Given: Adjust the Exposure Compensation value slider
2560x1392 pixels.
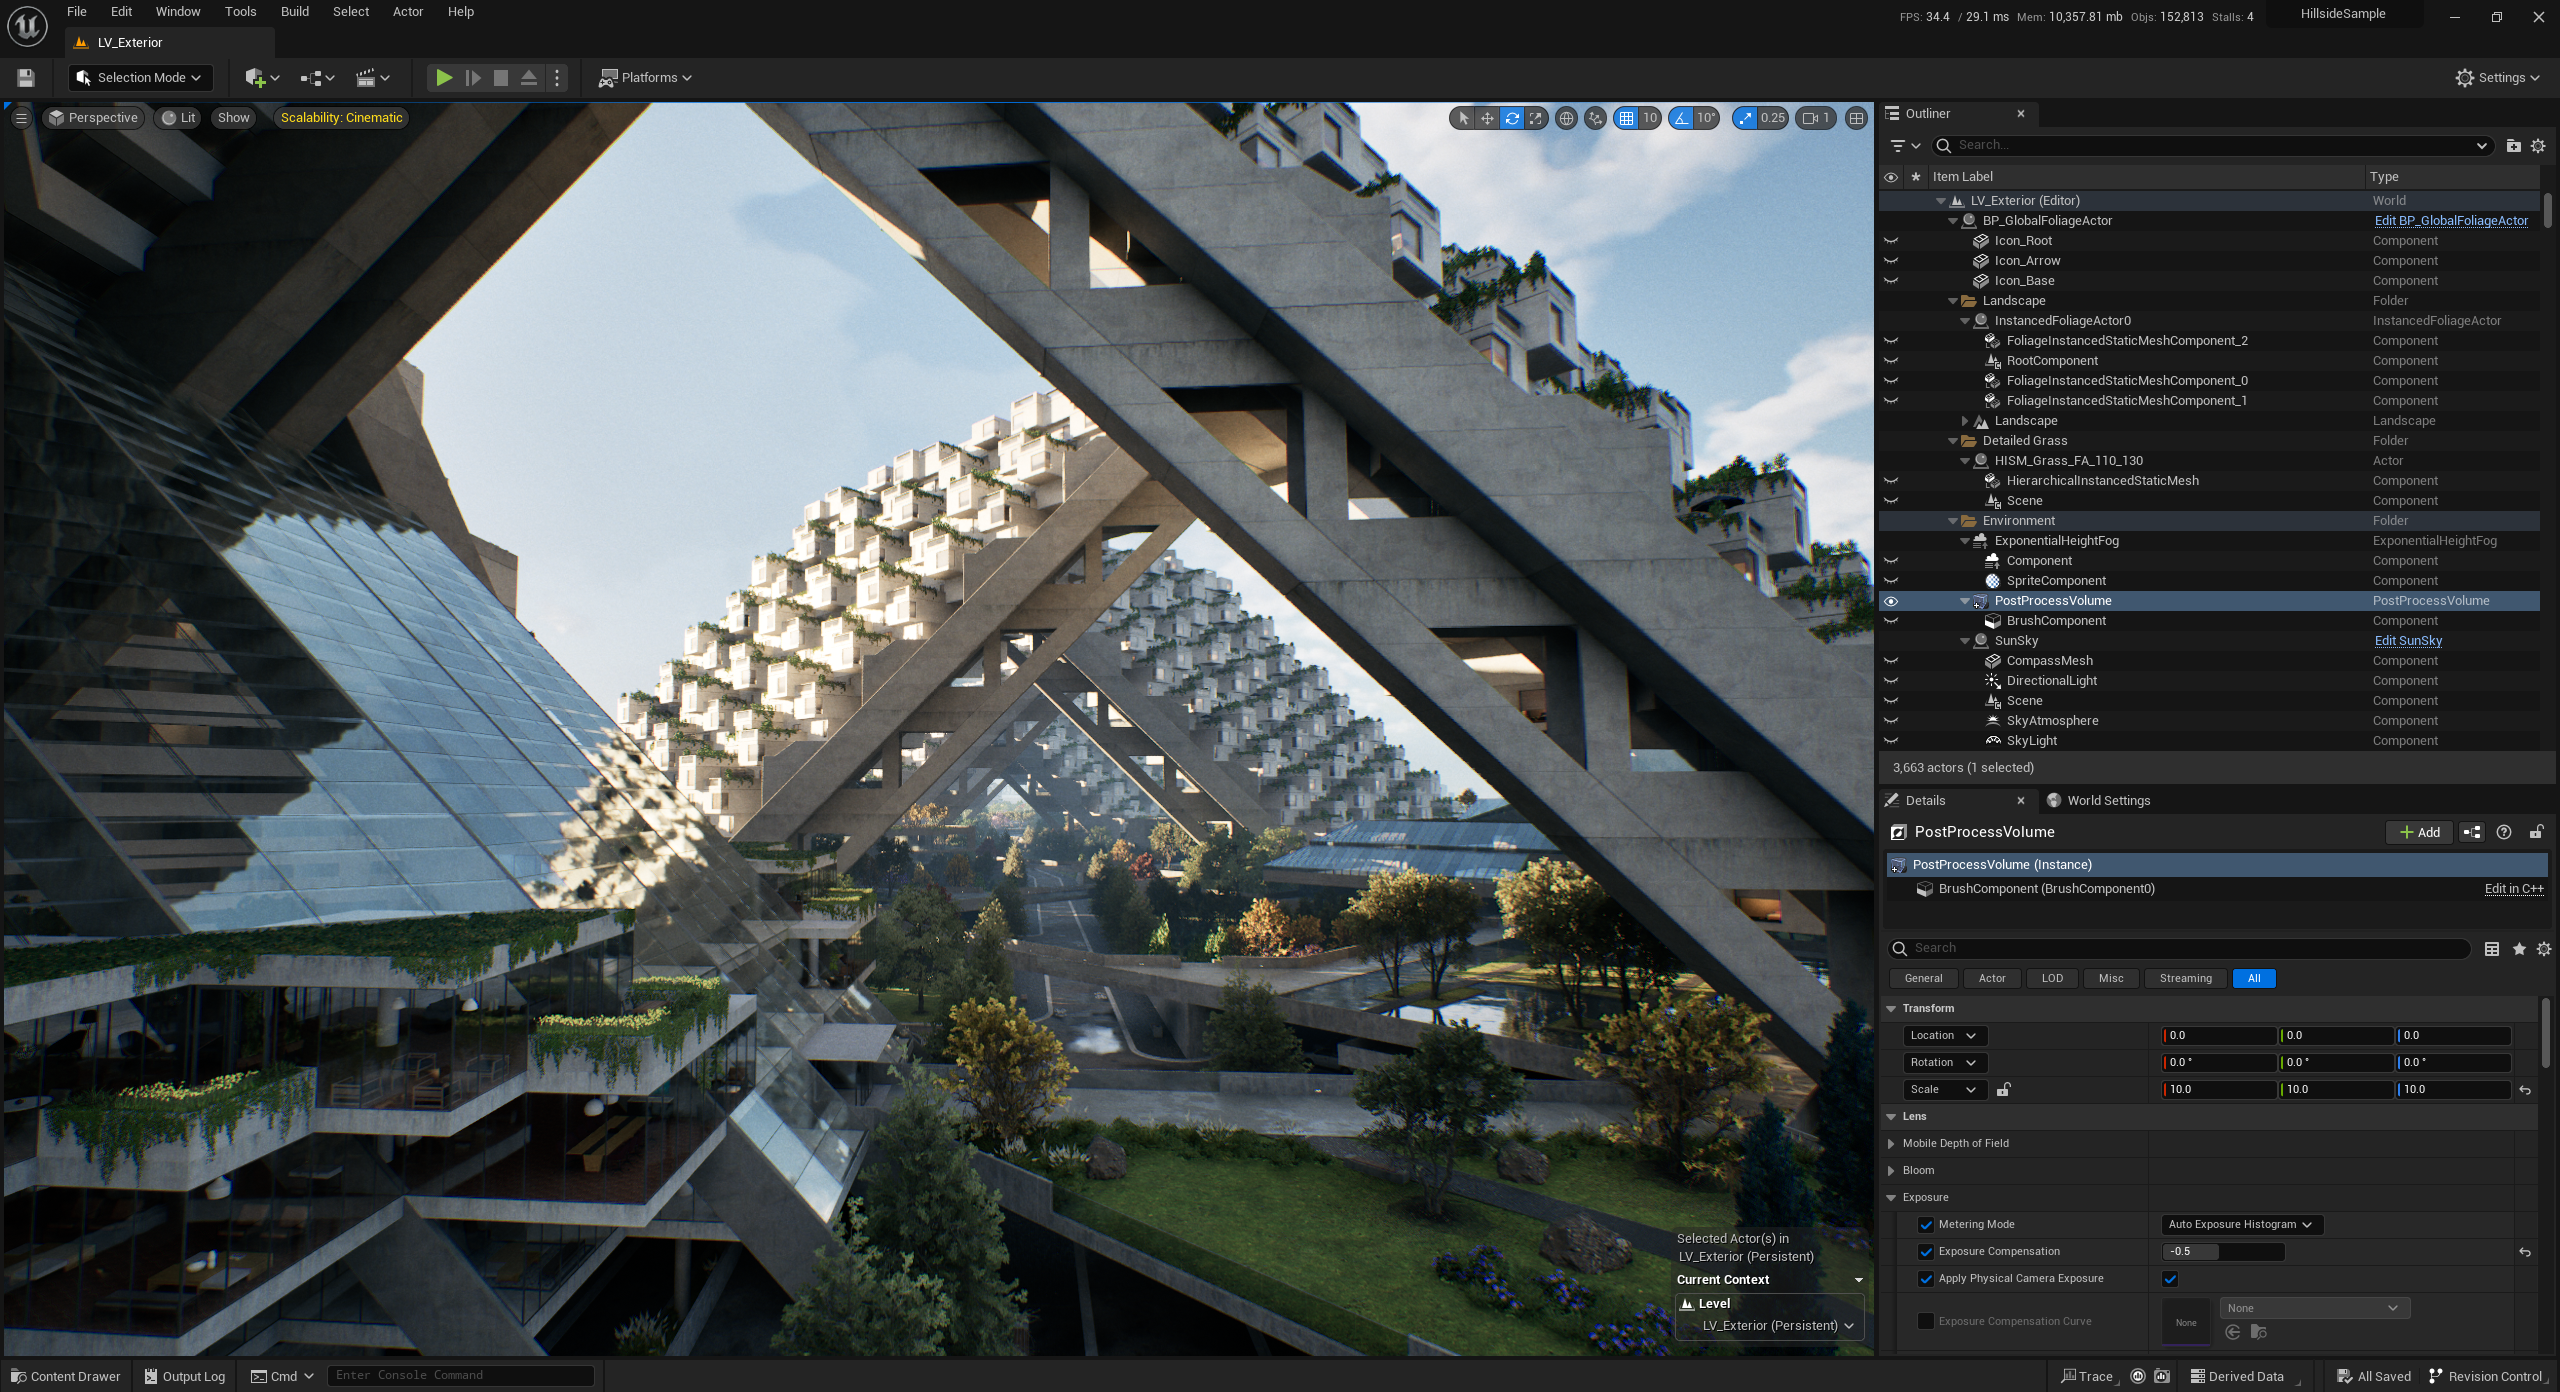Looking at the screenshot, I should click(x=2222, y=1251).
